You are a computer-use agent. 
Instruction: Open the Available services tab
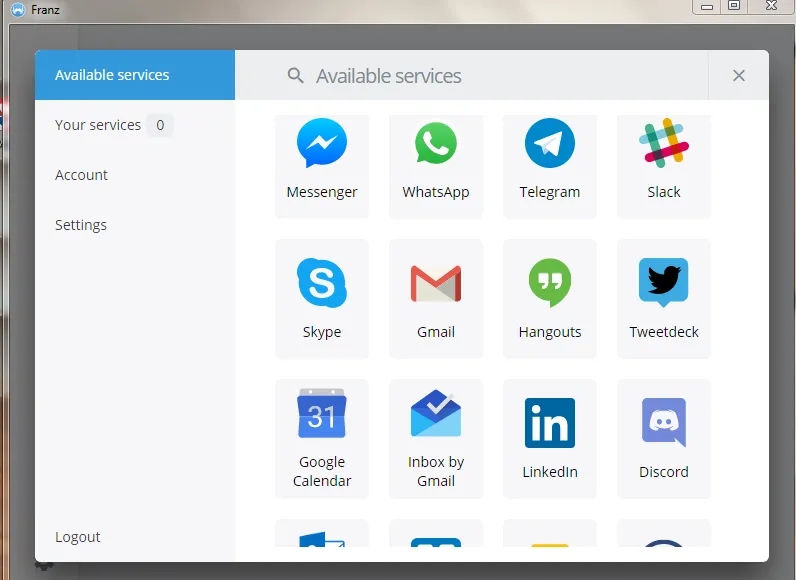tap(135, 75)
